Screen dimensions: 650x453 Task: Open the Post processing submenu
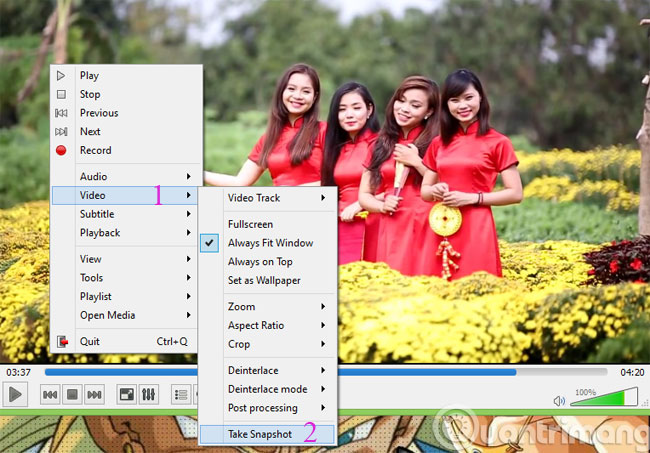coord(267,408)
